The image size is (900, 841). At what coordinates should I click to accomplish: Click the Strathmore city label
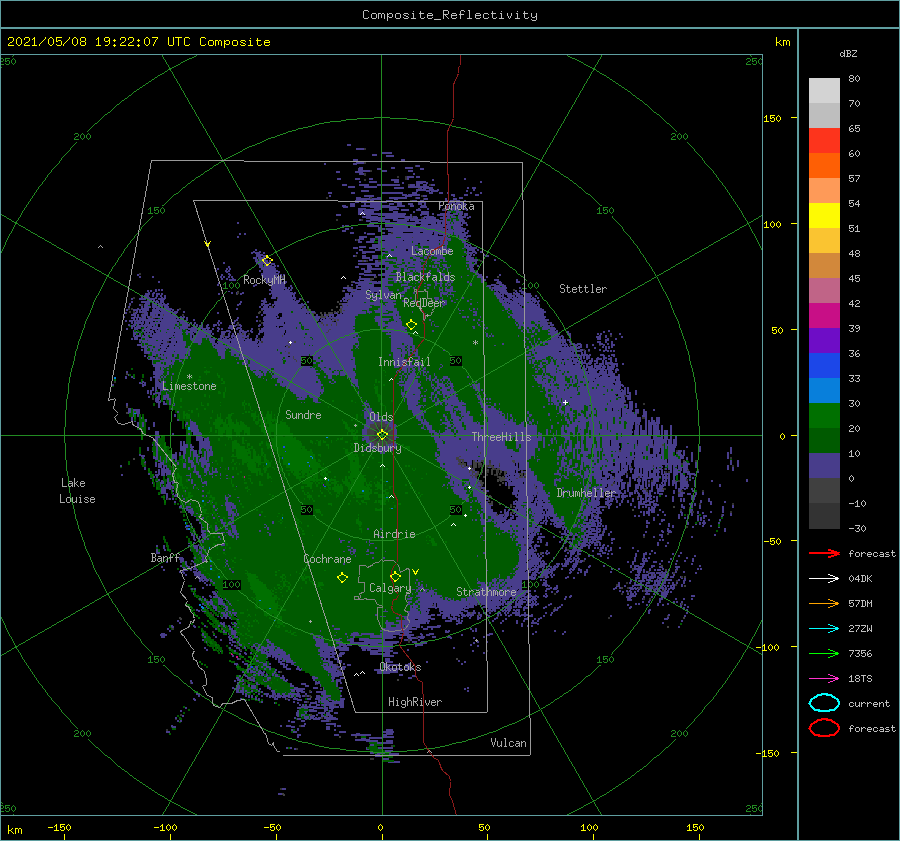(486, 591)
